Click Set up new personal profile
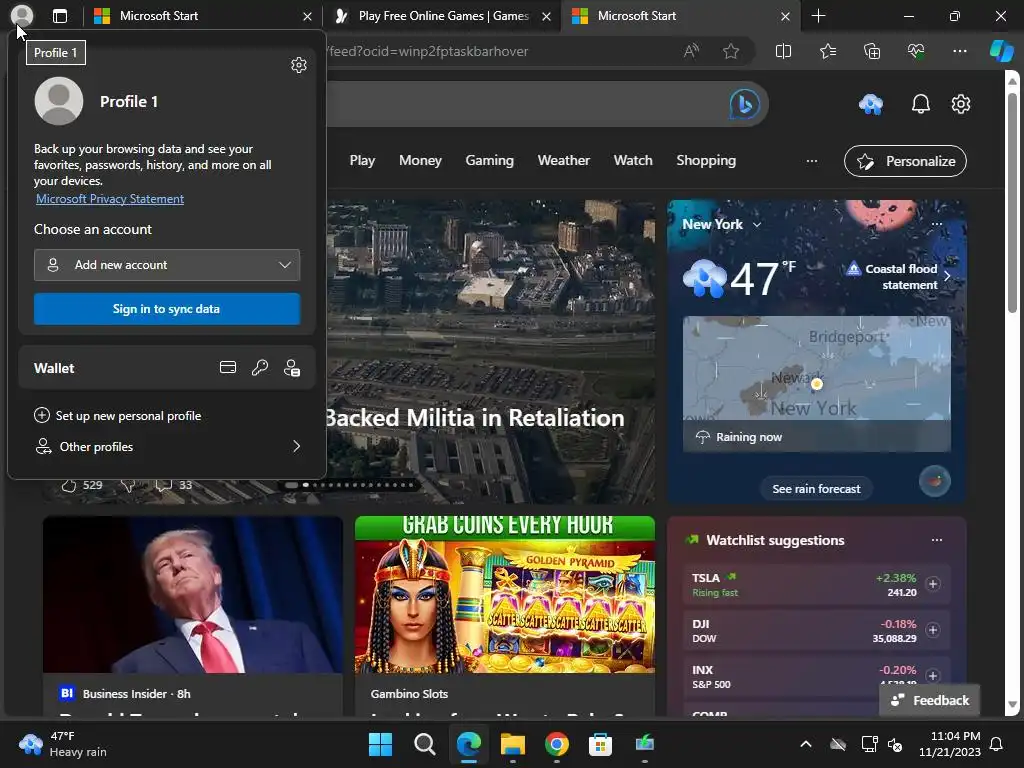 point(118,416)
